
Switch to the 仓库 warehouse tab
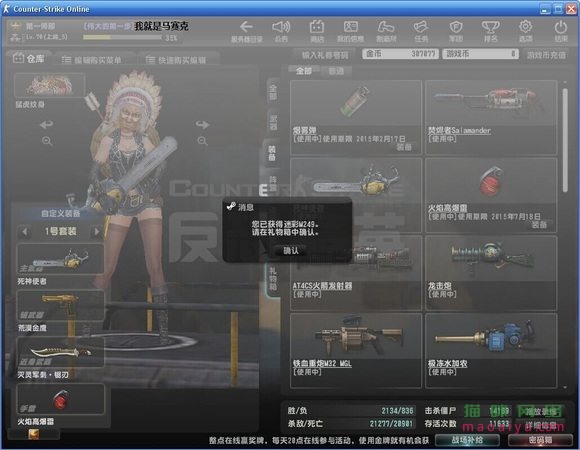pyautogui.click(x=29, y=58)
